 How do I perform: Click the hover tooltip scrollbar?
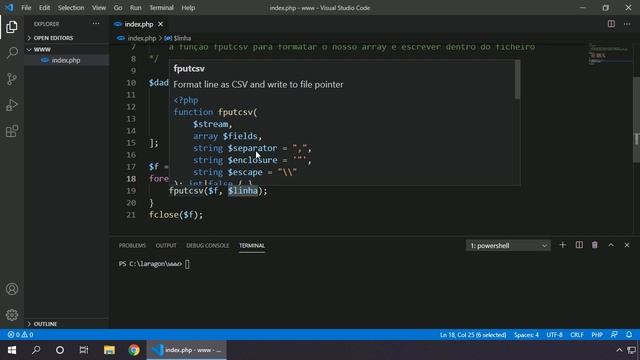click(x=517, y=80)
